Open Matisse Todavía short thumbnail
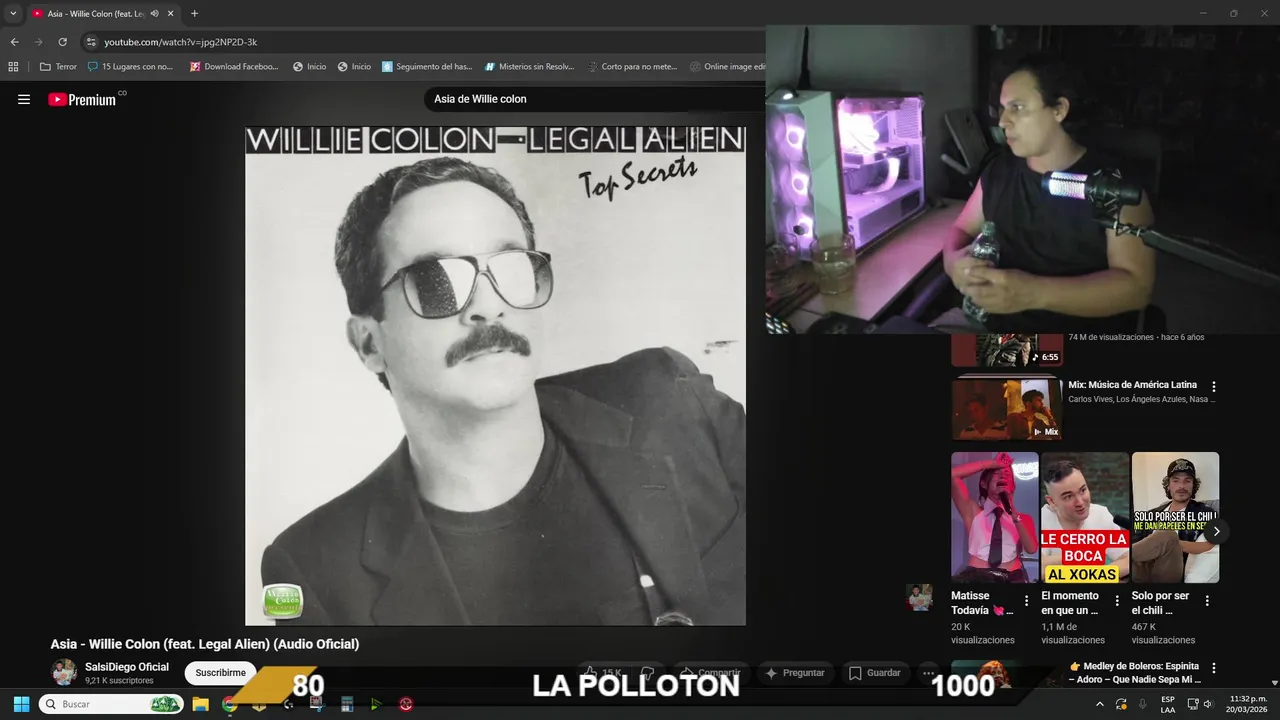 [x=995, y=517]
